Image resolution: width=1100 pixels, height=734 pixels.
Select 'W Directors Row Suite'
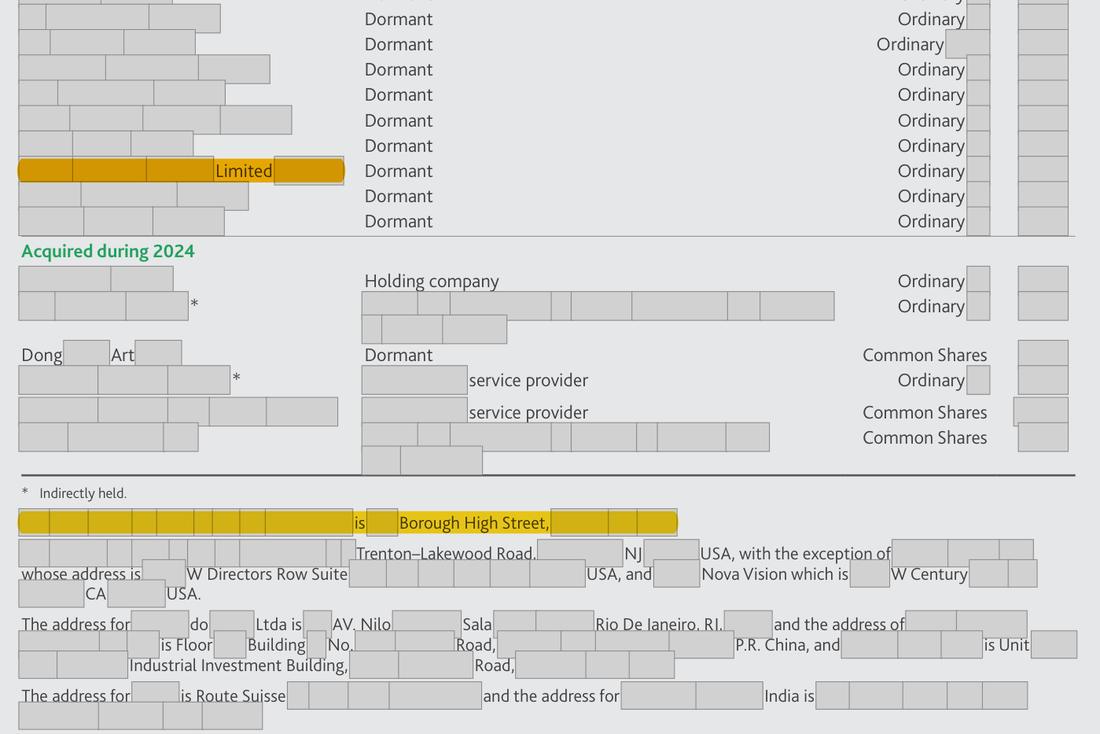(267, 574)
